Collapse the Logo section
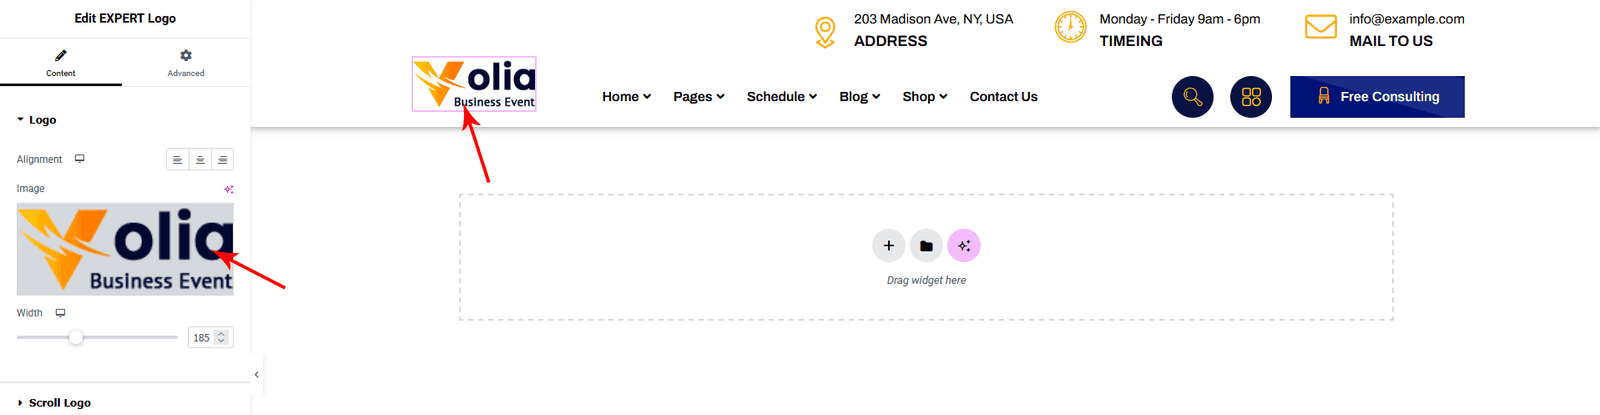1600x415 pixels. coord(37,120)
